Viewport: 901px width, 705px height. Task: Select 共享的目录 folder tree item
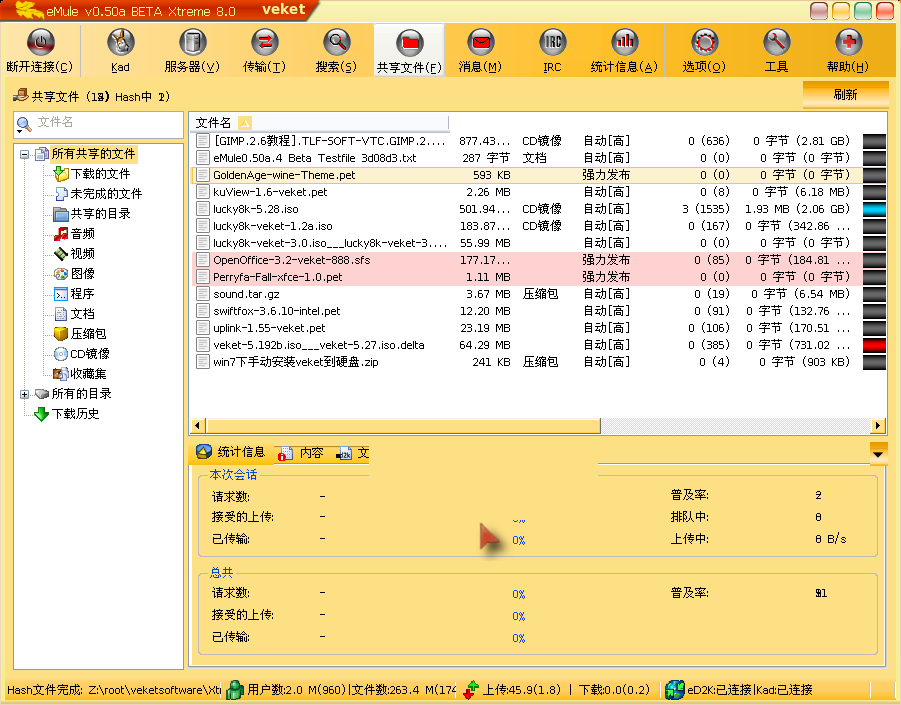click(92, 214)
